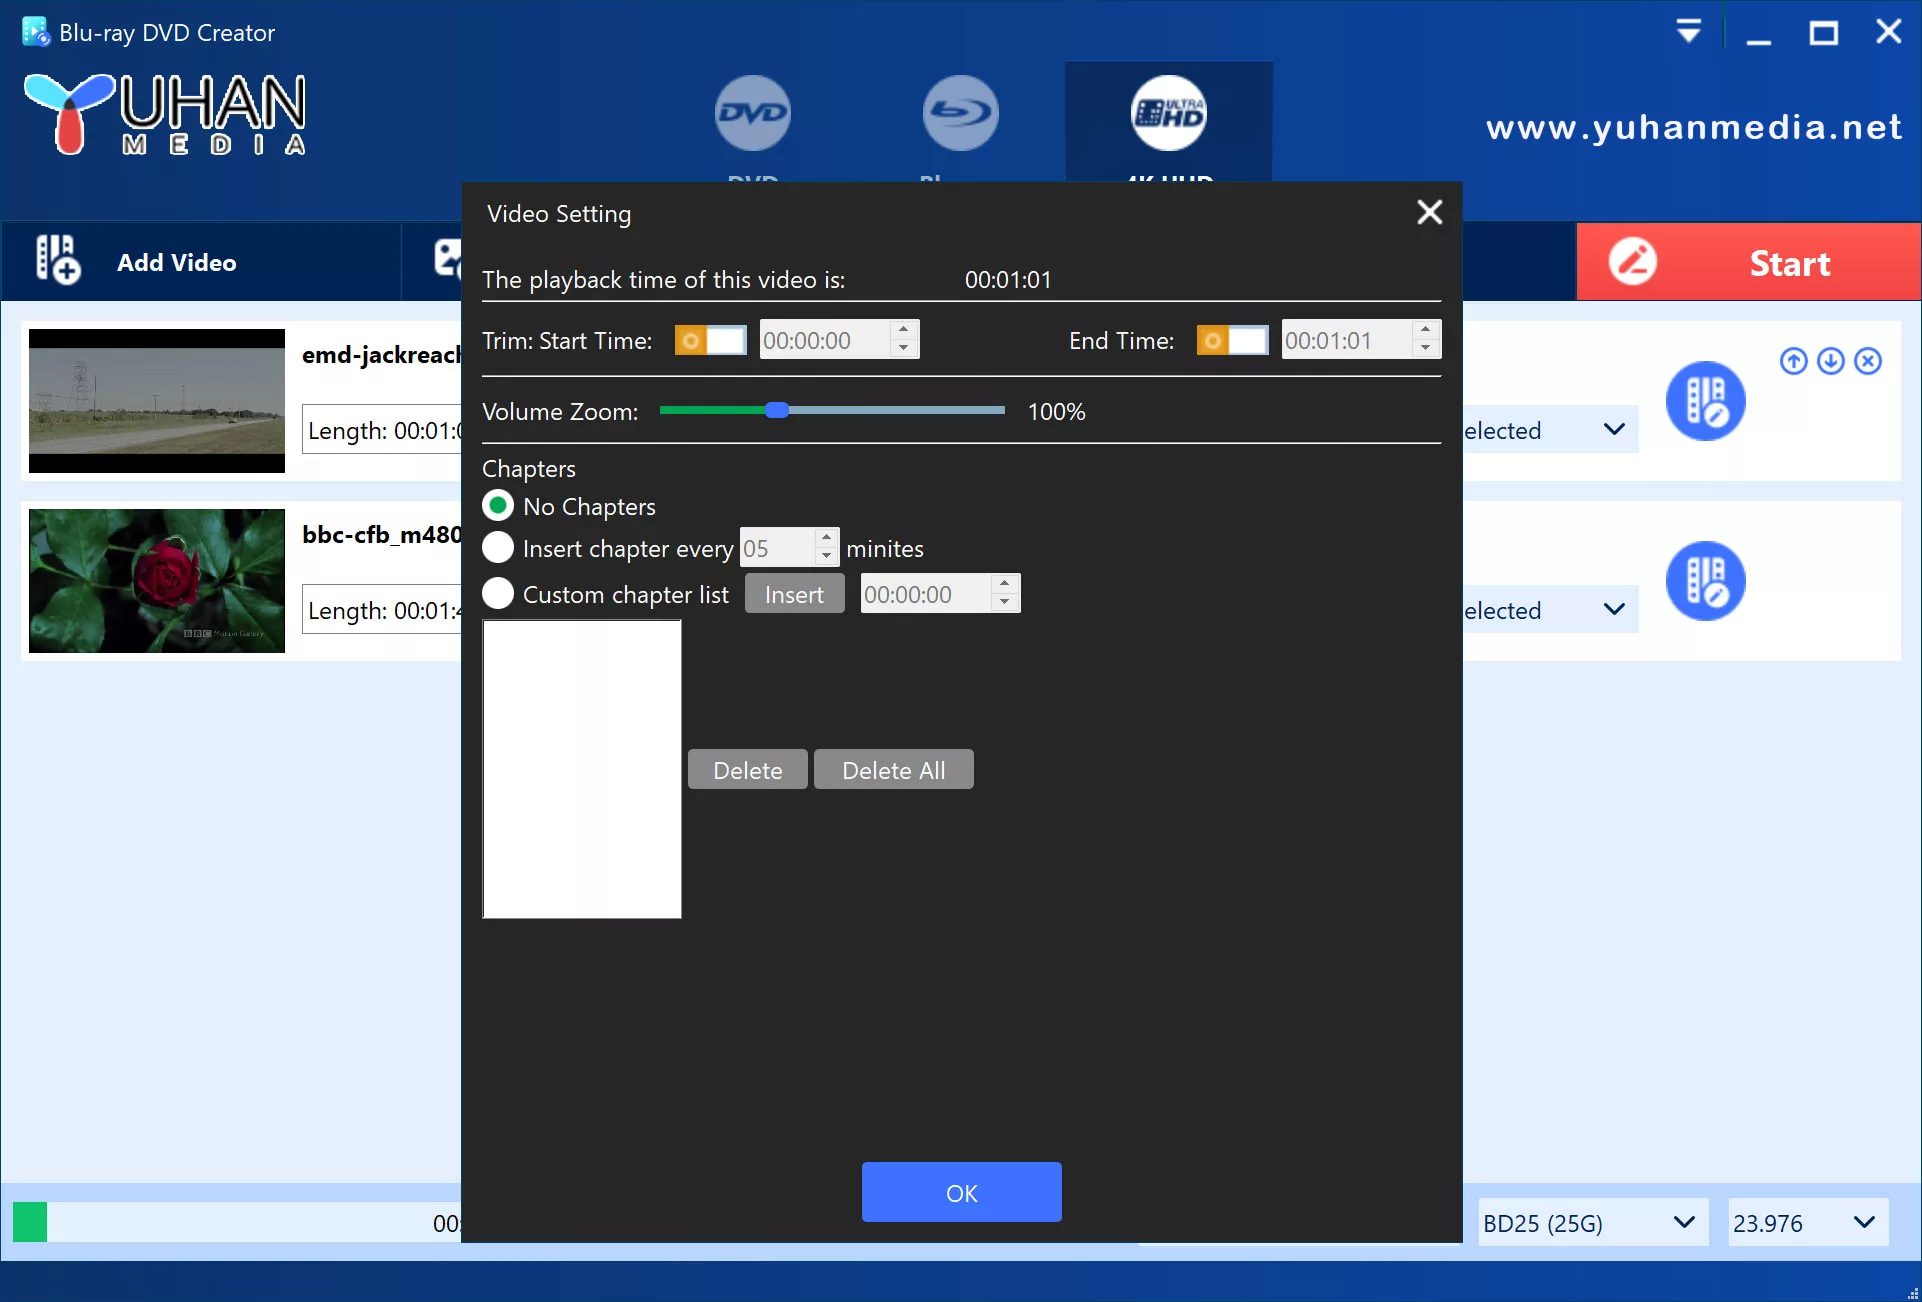Select Custom chapter list option
This screenshot has width=1922, height=1302.
click(500, 593)
